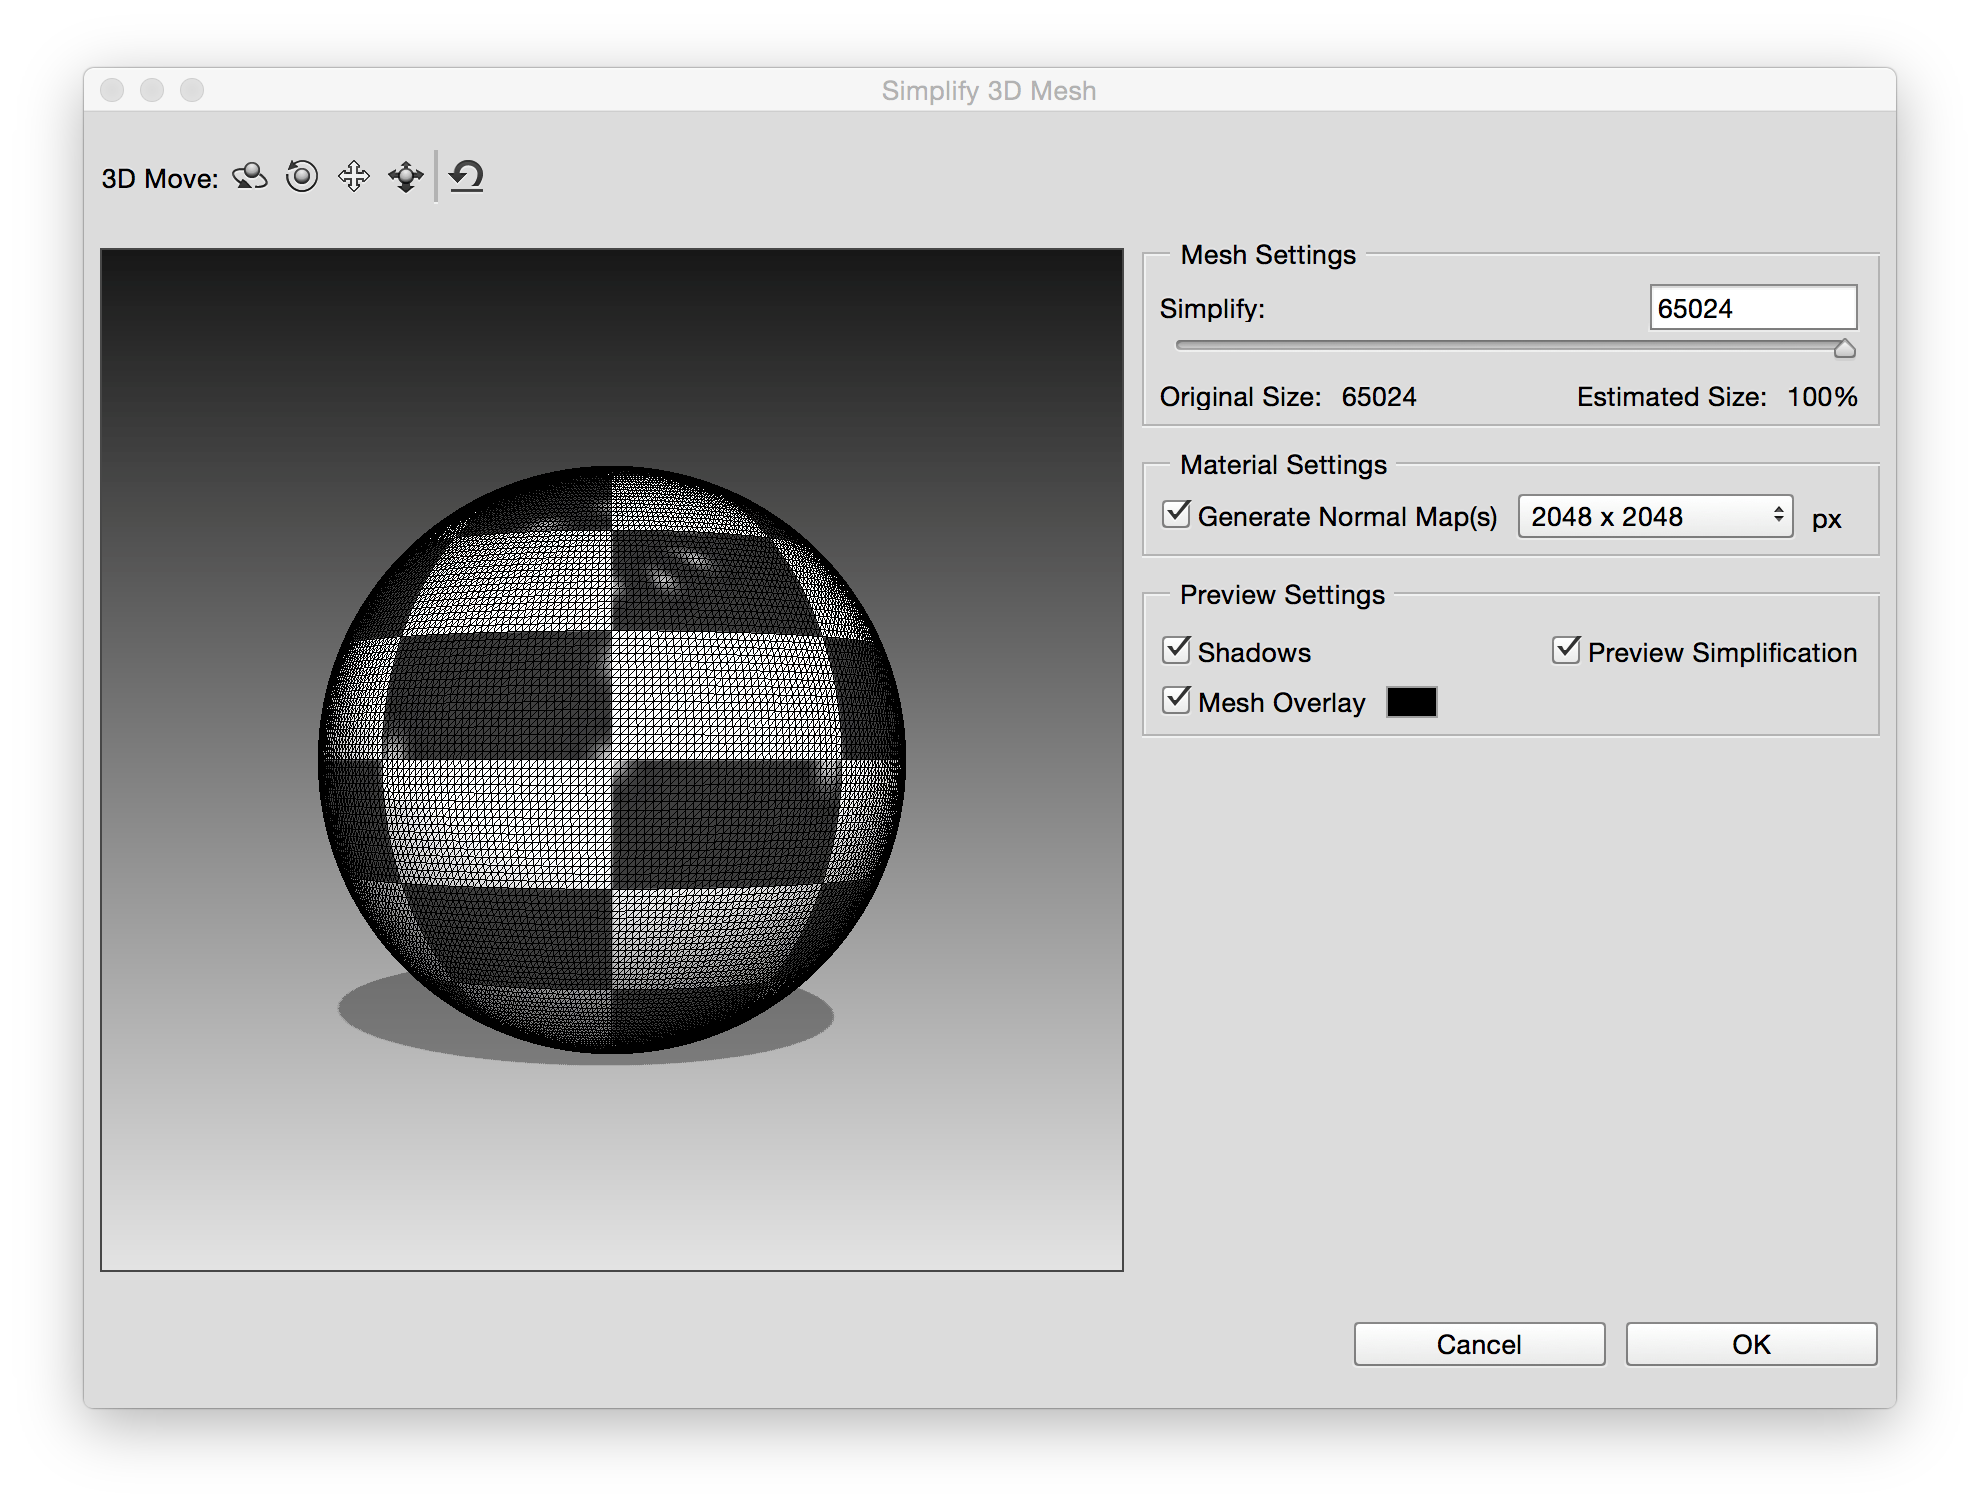Click the stepper arrows beside 2048 x 2048
1980x1508 pixels.
click(x=1779, y=516)
